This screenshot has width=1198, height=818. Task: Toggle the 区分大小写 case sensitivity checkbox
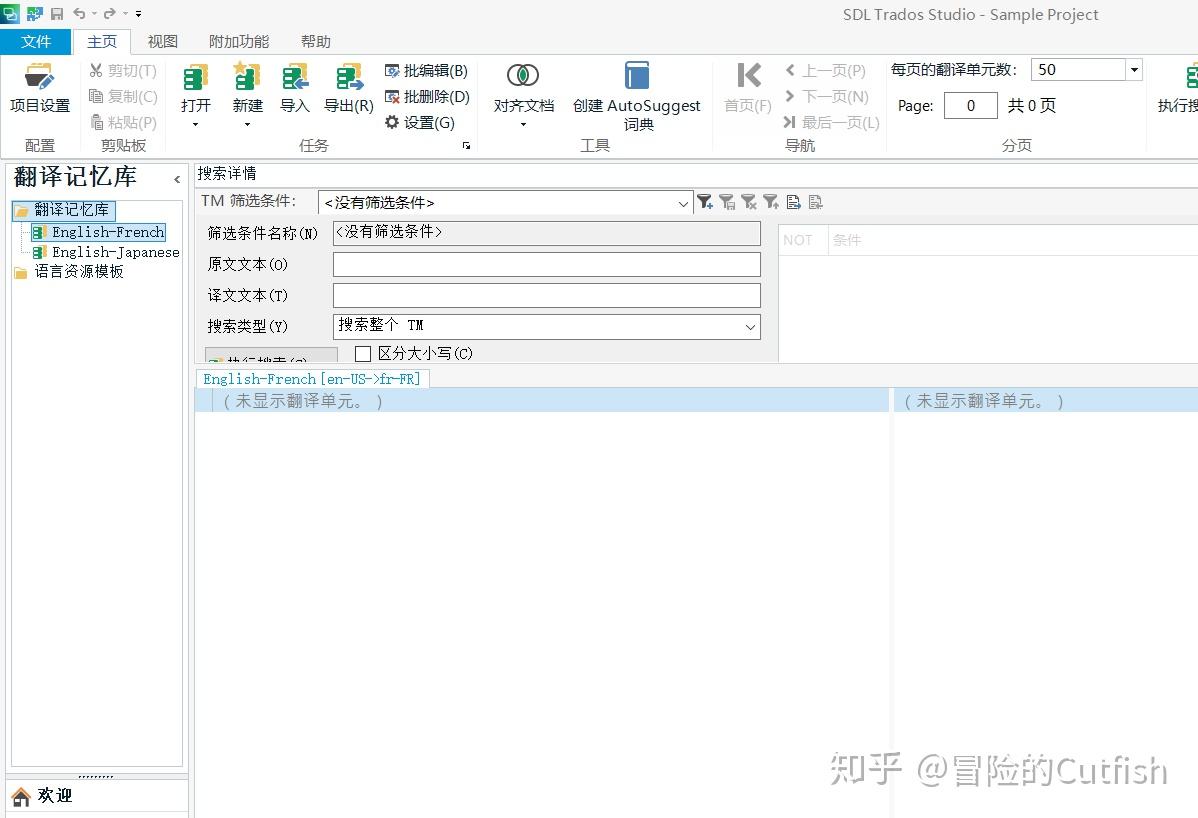pyautogui.click(x=363, y=353)
